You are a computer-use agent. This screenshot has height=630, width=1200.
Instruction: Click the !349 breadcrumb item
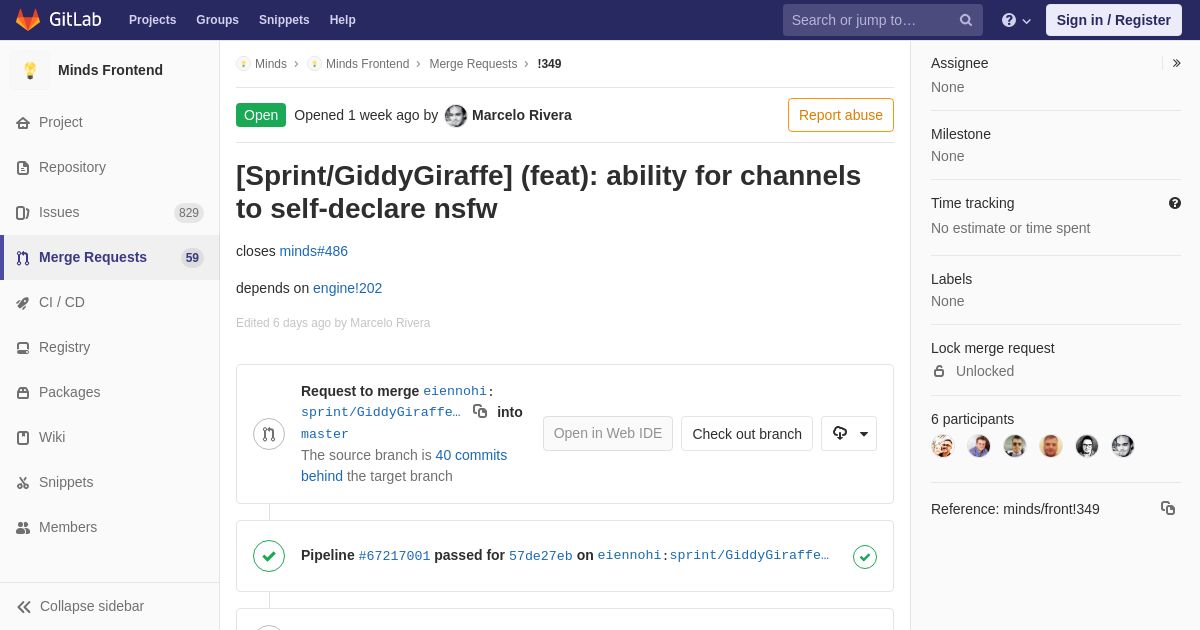(549, 64)
